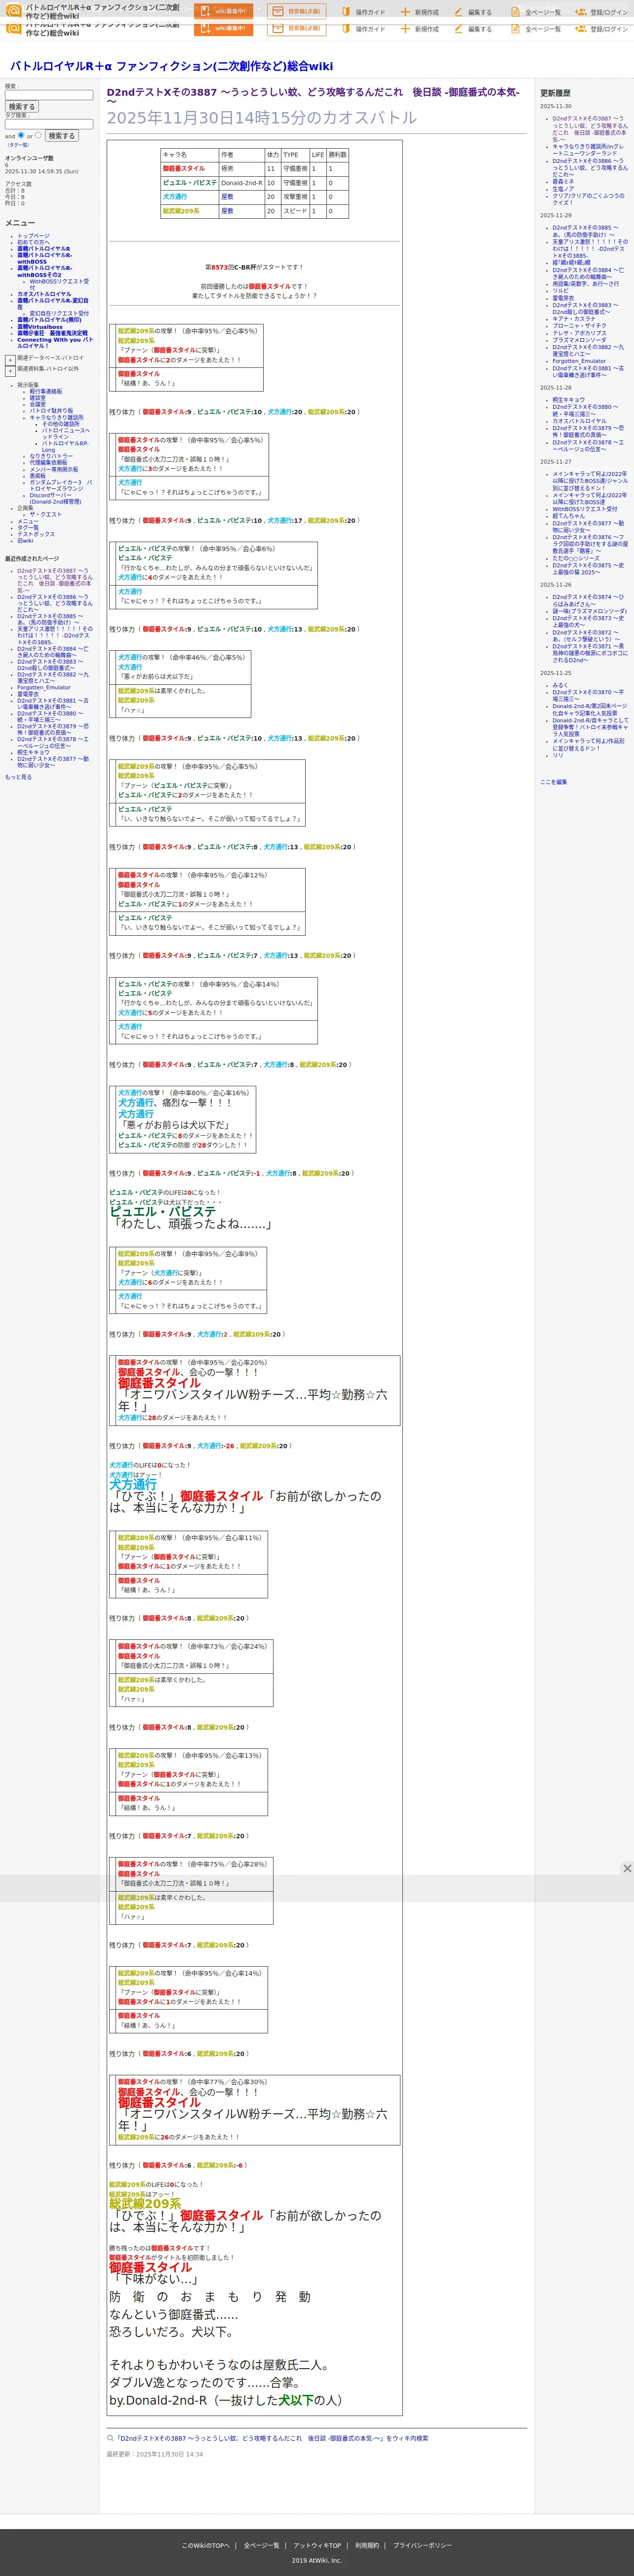The image size is (634, 2576).
Task: Open 代理編集依頼板 link
Action: (49, 463)
